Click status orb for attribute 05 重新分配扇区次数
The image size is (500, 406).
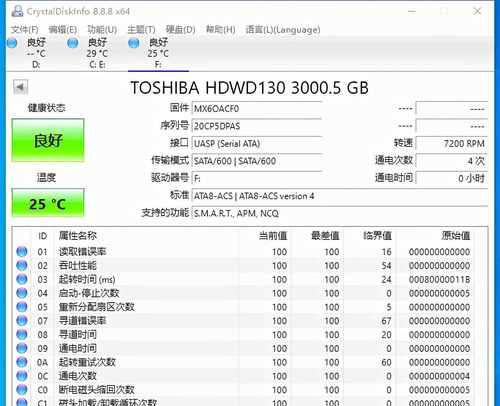pyautogui.click(x=22, y=307)
